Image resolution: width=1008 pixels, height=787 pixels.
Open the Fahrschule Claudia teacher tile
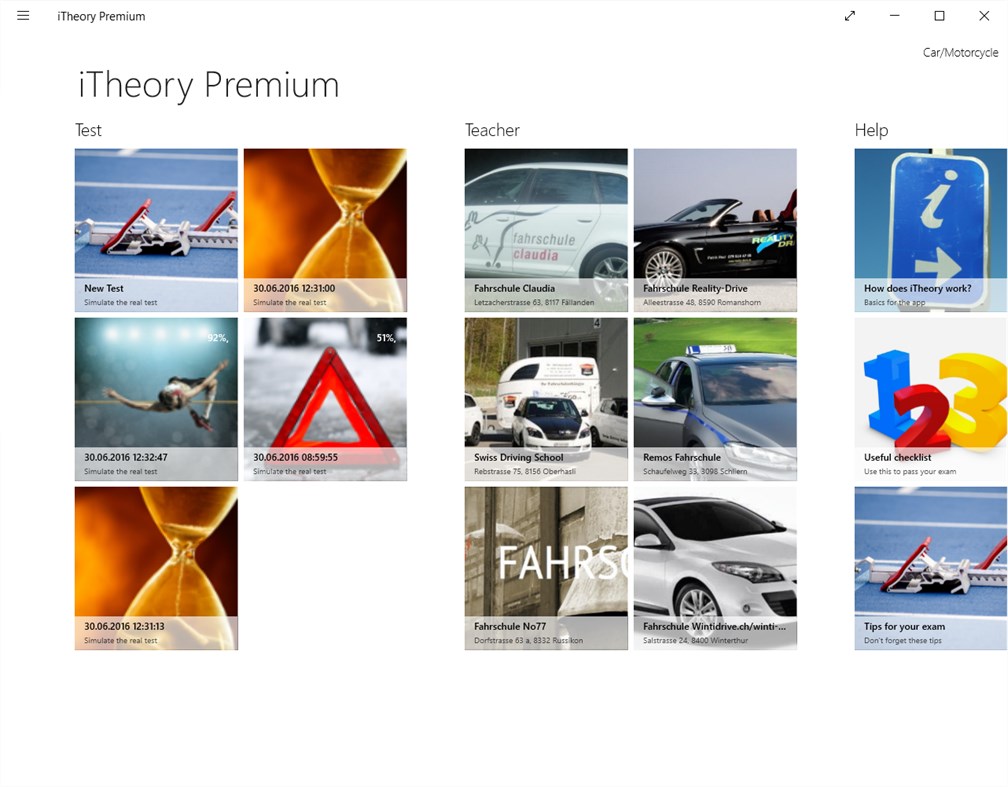(546, 230)
